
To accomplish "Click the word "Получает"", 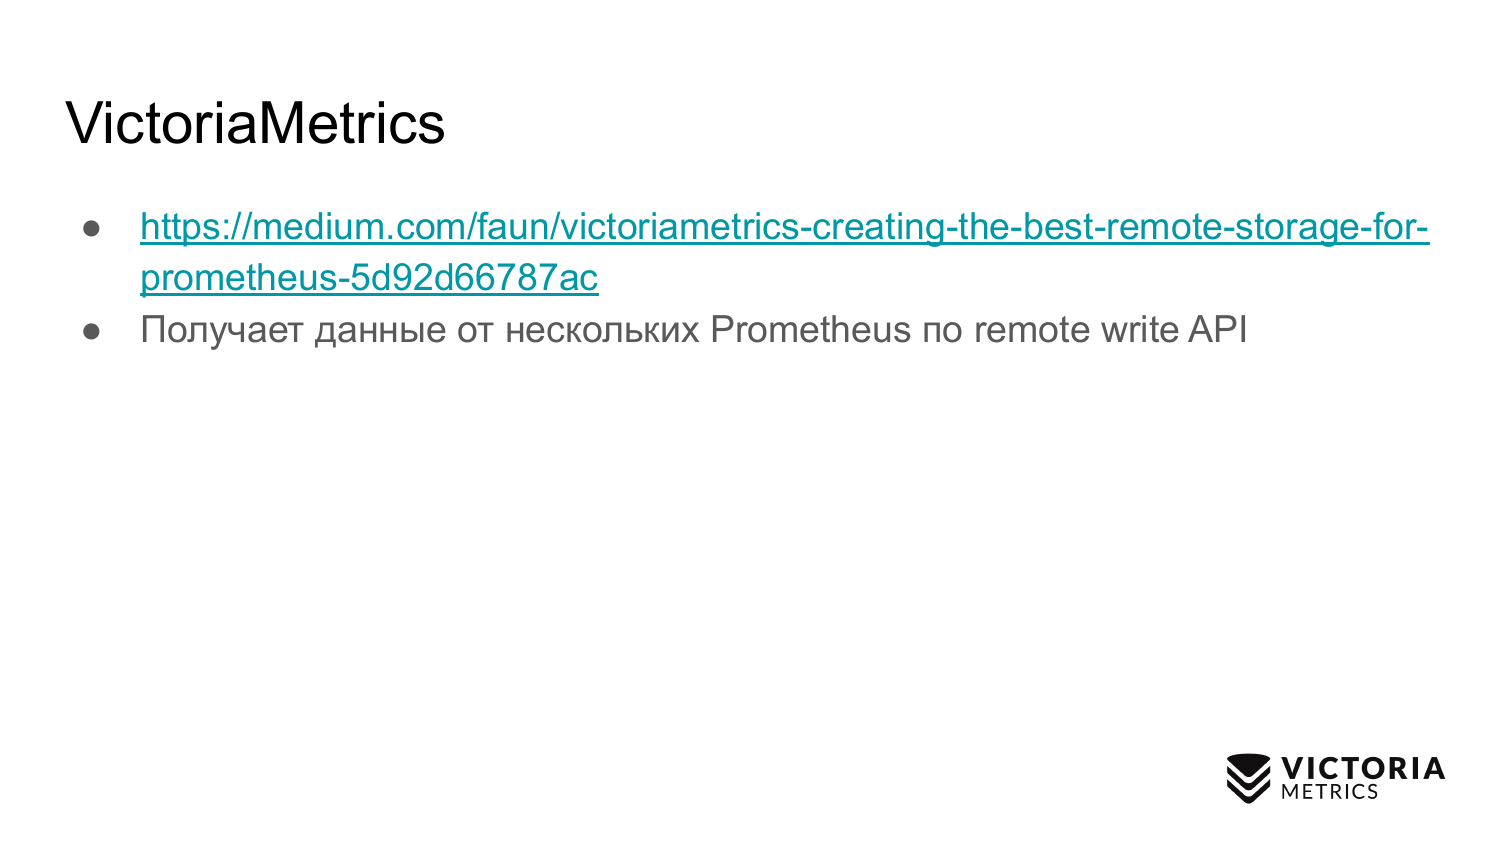I will coord(222,330).
